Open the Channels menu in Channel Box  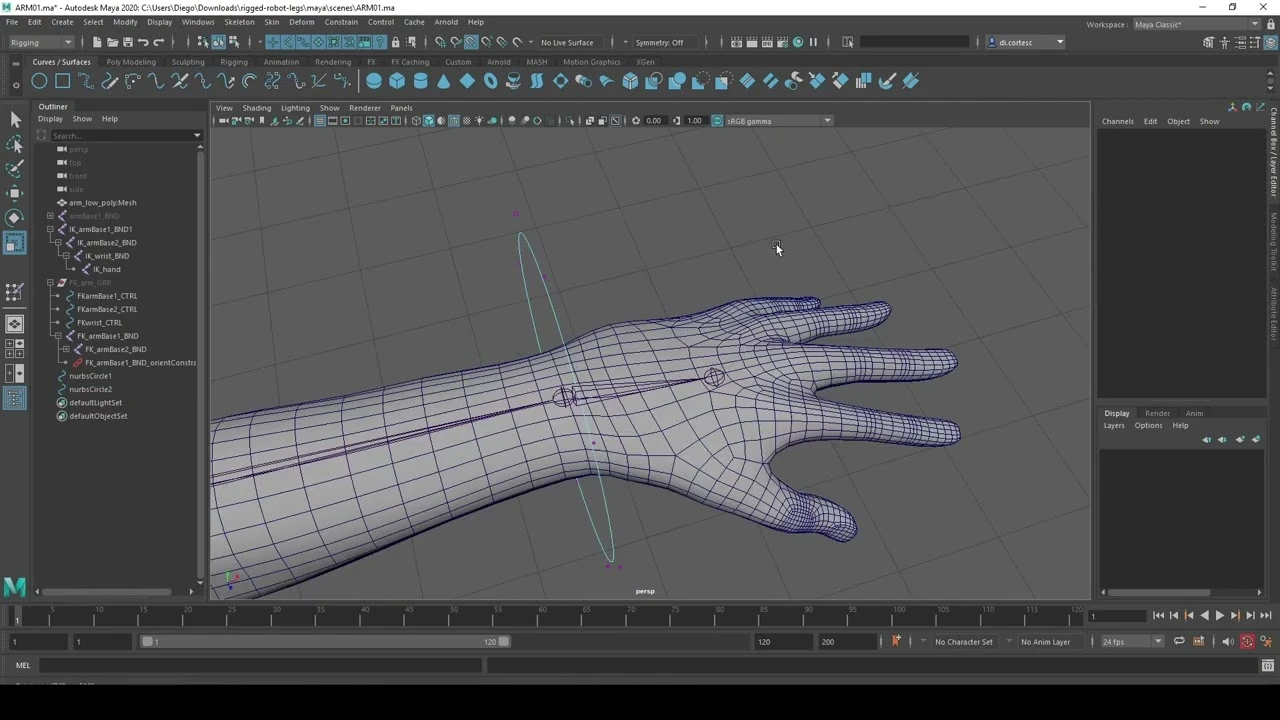pyautogui.click(x=1118, y=122)
